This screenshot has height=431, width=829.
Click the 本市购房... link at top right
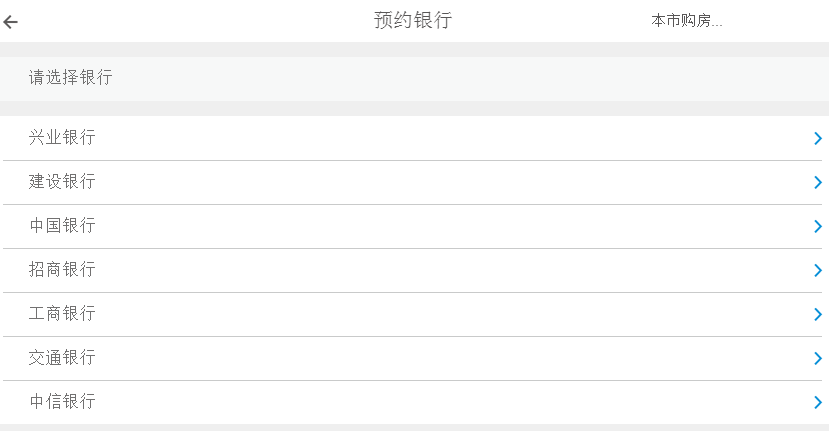(686, 21)
